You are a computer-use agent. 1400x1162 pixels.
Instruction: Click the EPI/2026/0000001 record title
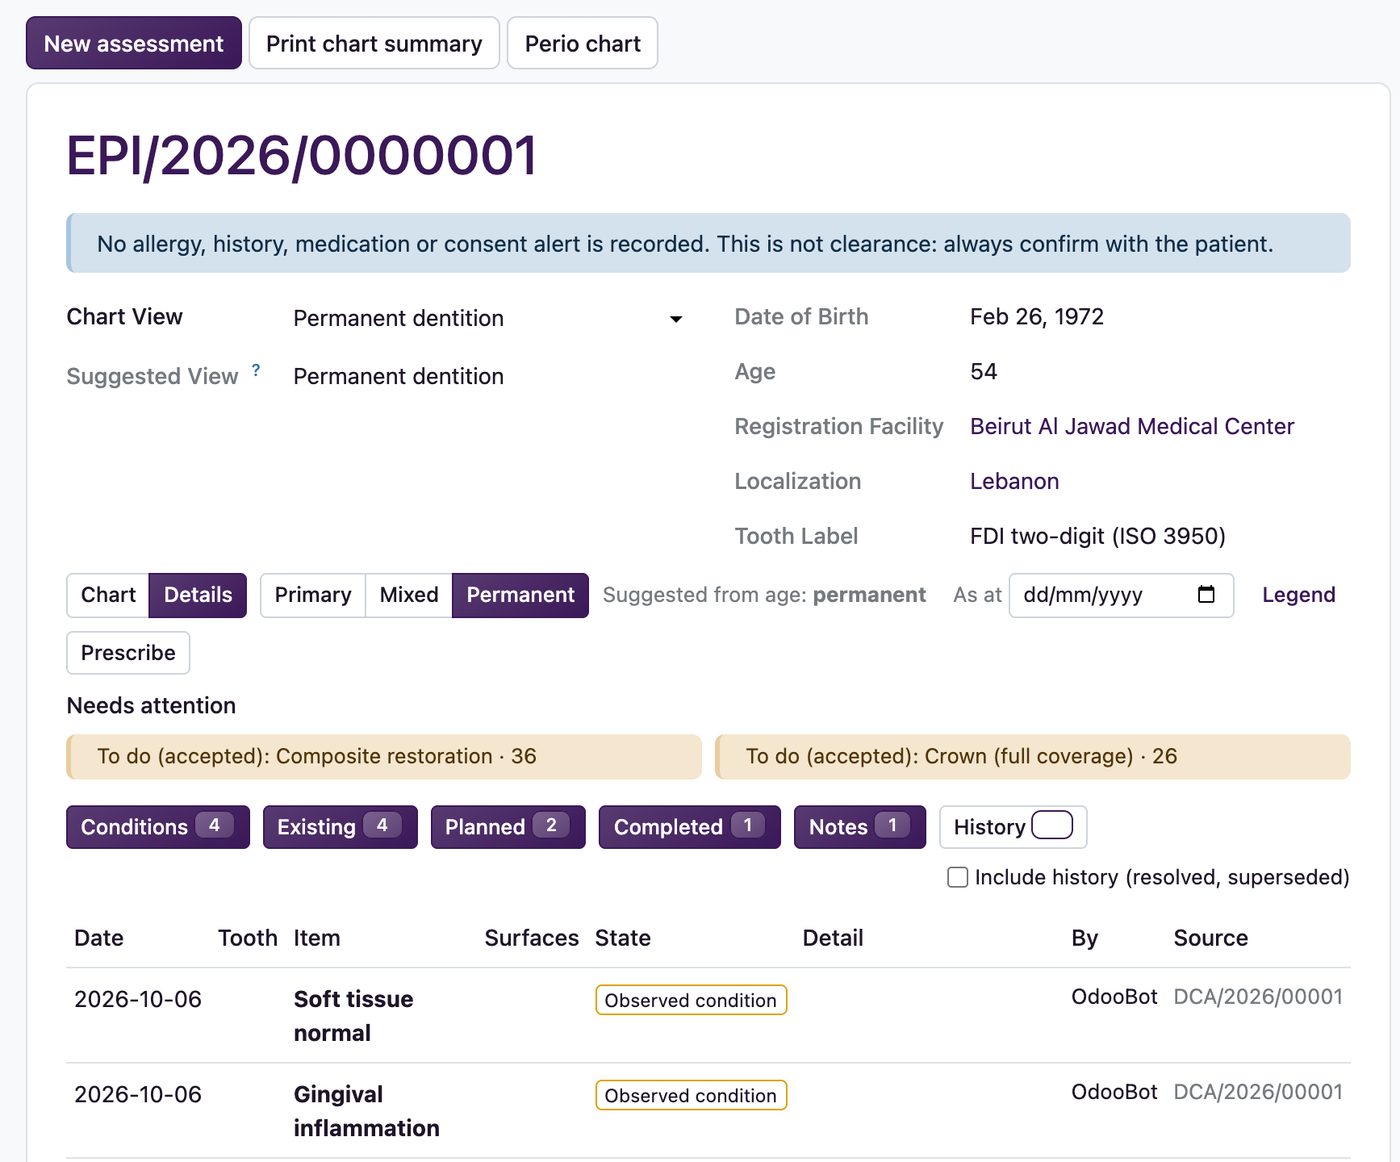(x=302, y=156)
